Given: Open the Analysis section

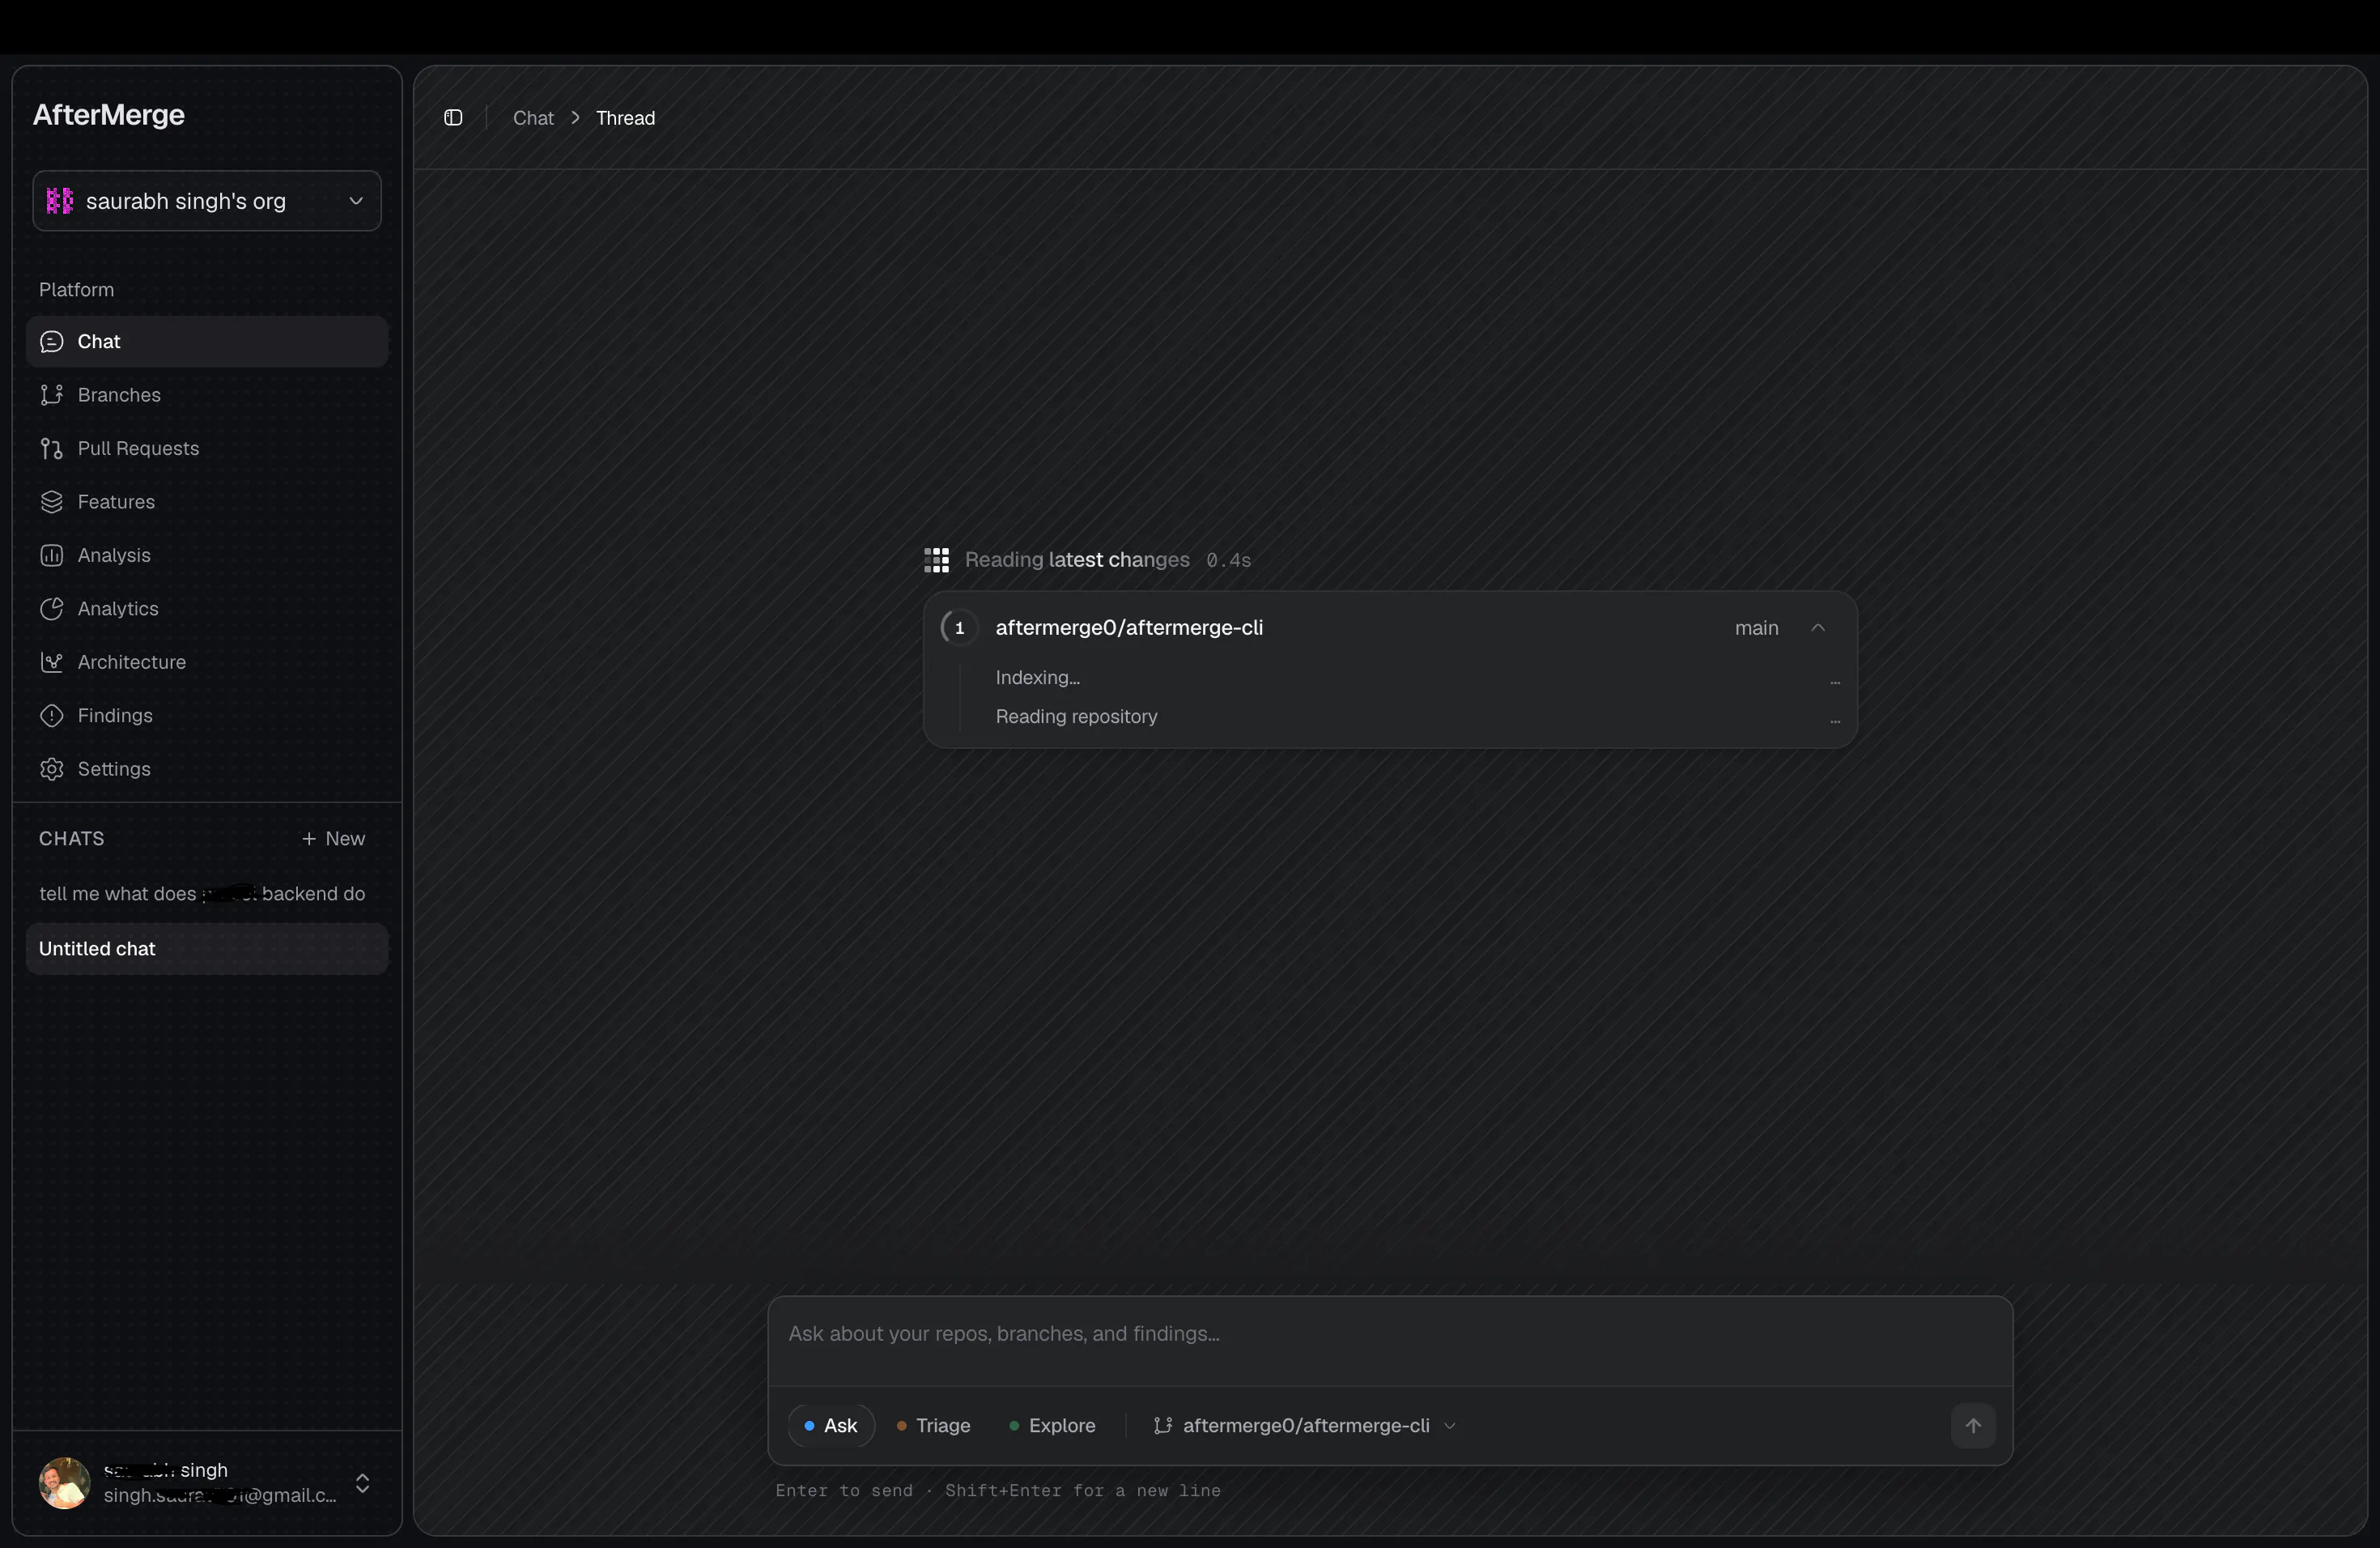Looking at the screenshot, I should 207,555.
